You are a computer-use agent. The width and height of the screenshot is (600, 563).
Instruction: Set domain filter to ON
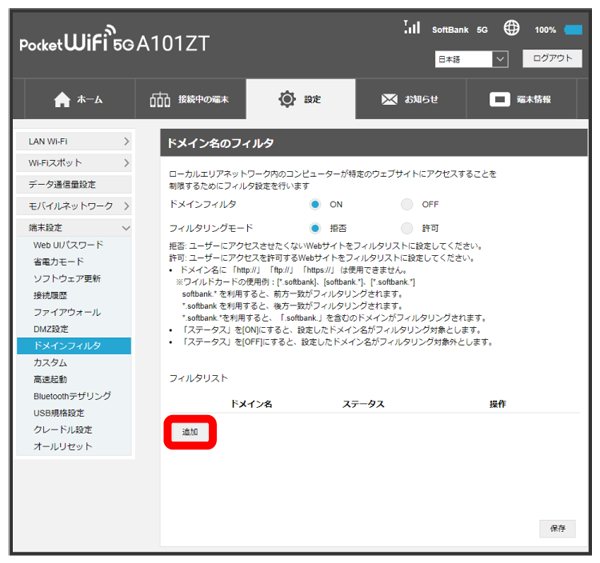pyautogui.click(x=315, y=204)
